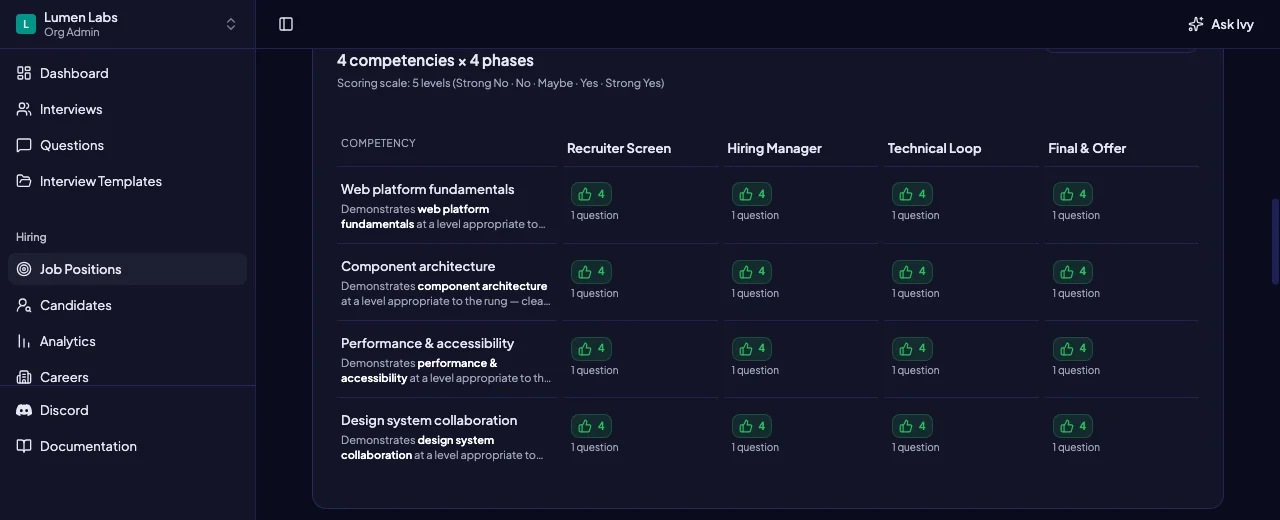Screen dimensions: 1280x520
Task: Click the Lumen Labs L logo icon
Action: click(26, 24)
